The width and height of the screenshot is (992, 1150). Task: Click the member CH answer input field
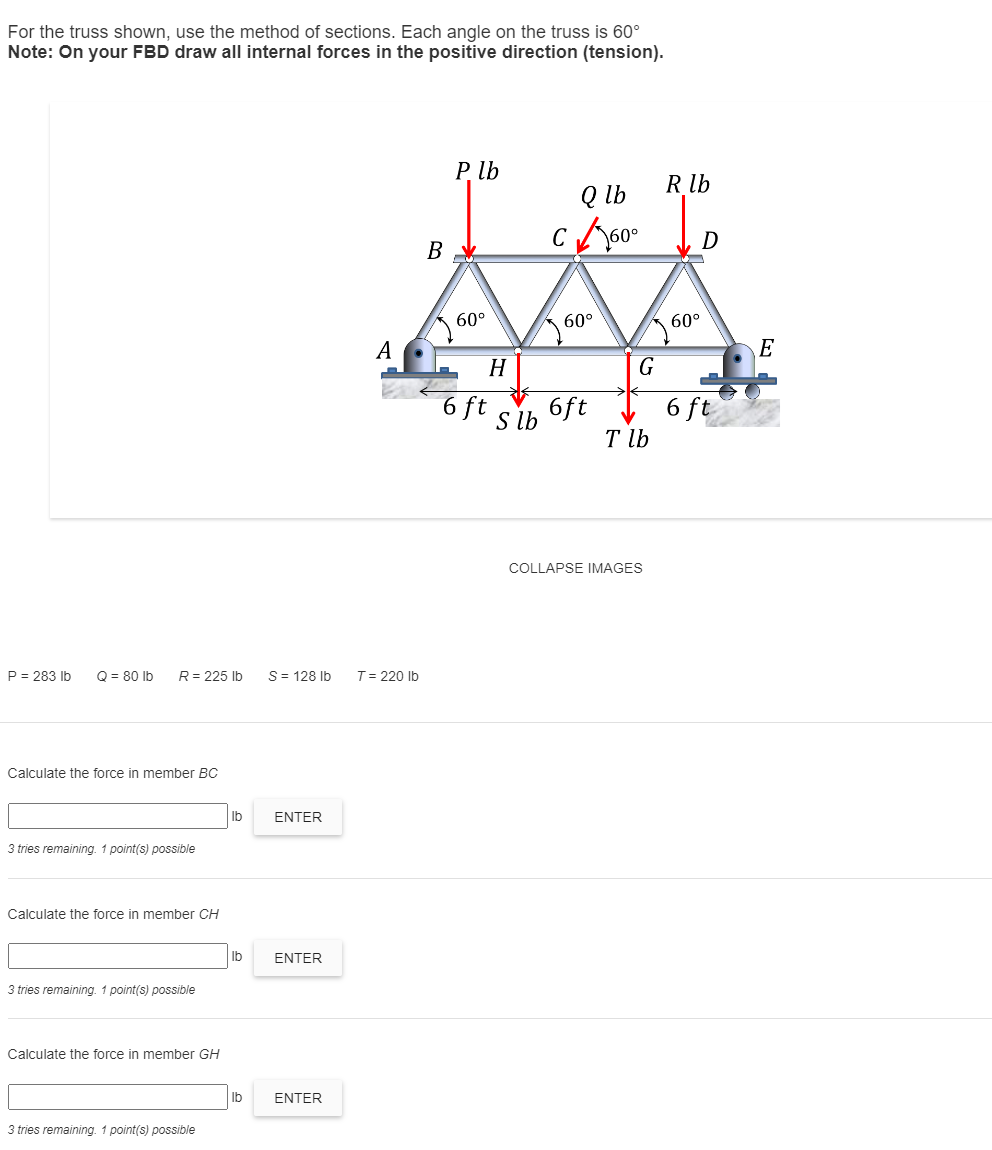(x=117, y=955)
